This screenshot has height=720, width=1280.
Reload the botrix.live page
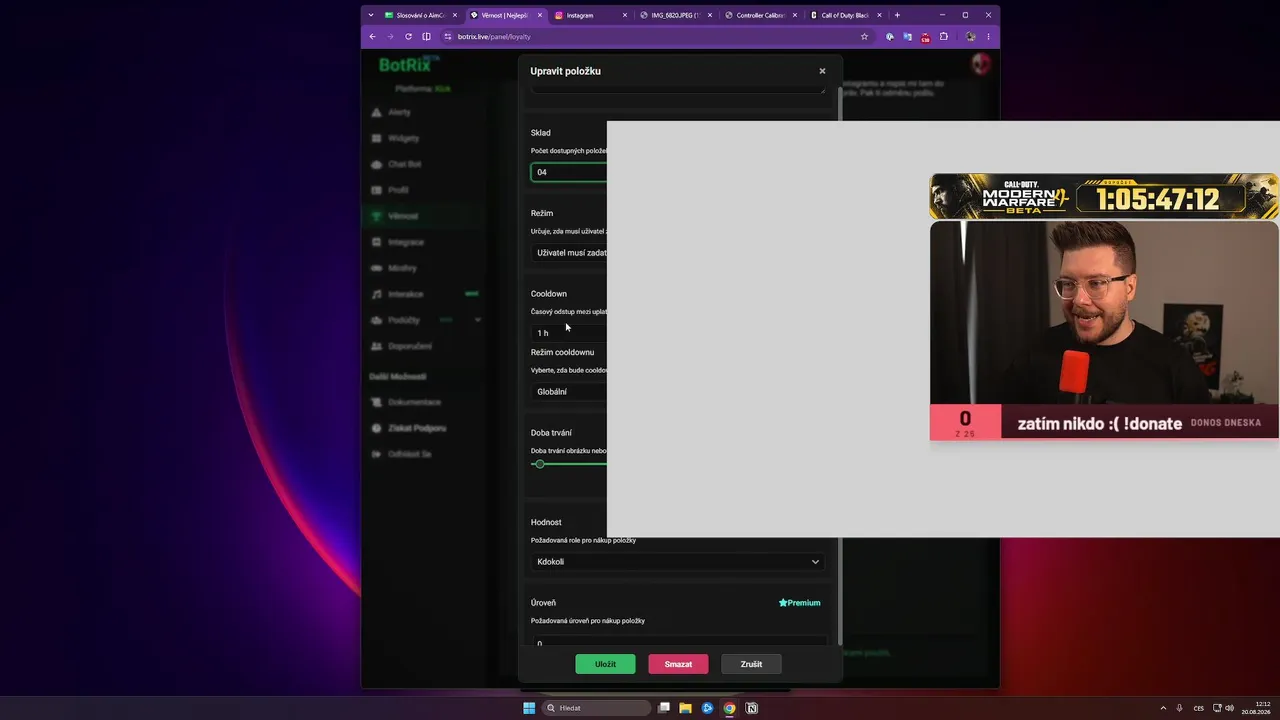tap(408, 37)
